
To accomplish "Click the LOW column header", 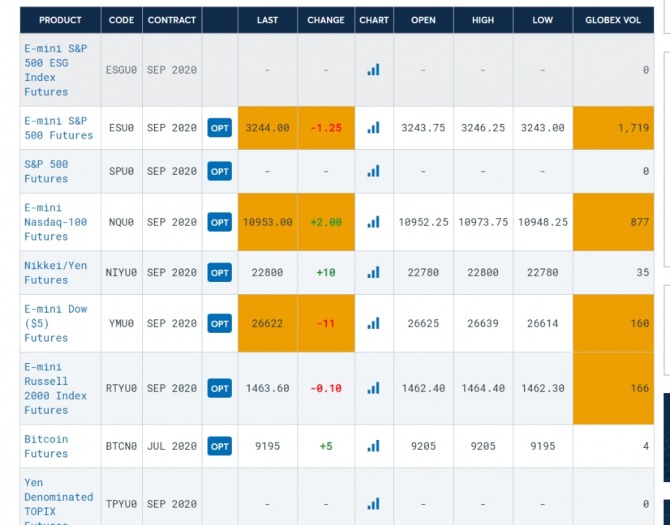I will [x=543, y=20].
